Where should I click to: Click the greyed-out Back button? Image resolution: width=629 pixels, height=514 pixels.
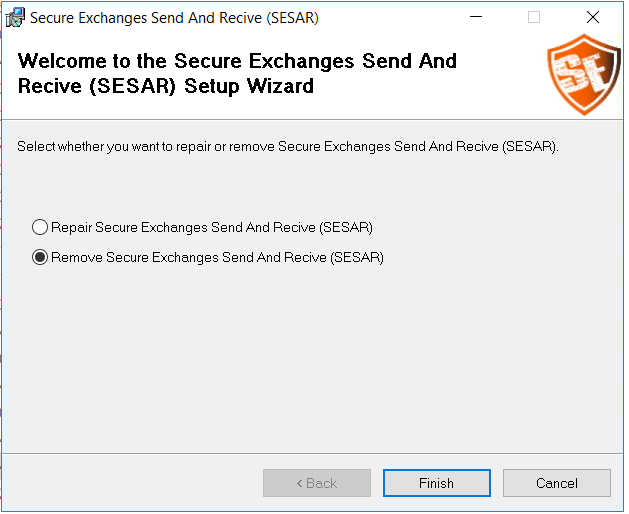tap(317, 483)
